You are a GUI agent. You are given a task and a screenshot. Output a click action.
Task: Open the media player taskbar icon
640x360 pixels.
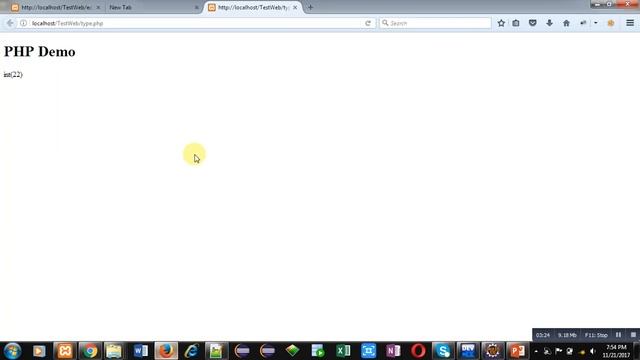pyautogui.click(x=39, y=351)
